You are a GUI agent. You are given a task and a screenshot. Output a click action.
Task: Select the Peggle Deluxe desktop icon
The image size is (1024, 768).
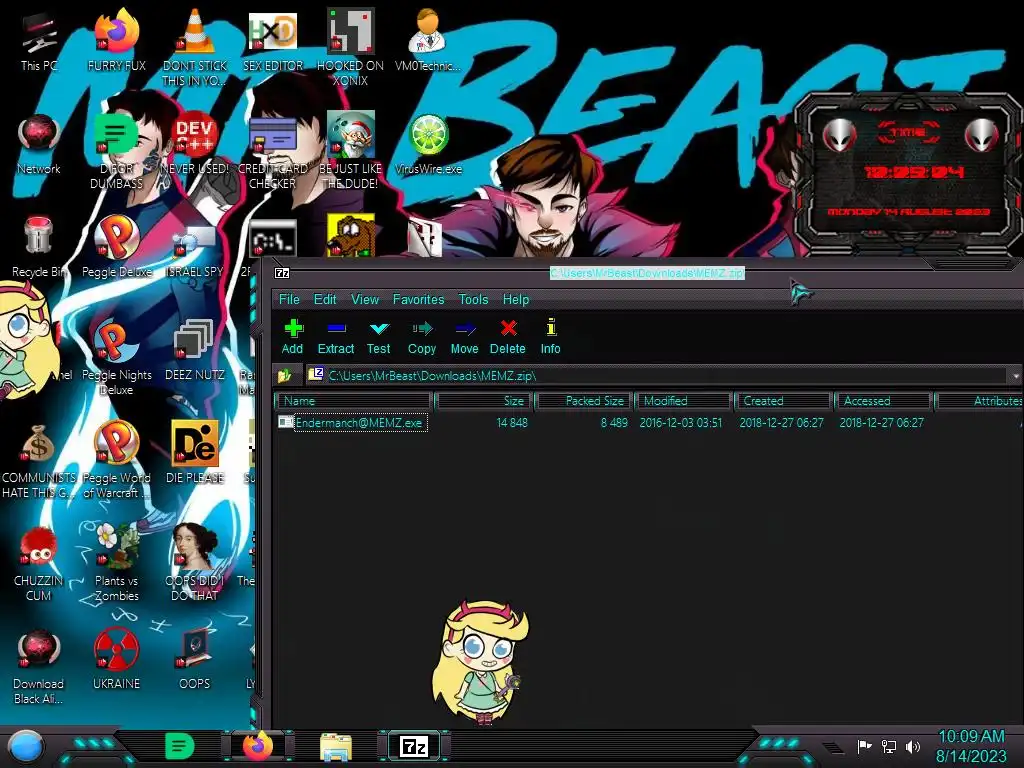[116, 248]
